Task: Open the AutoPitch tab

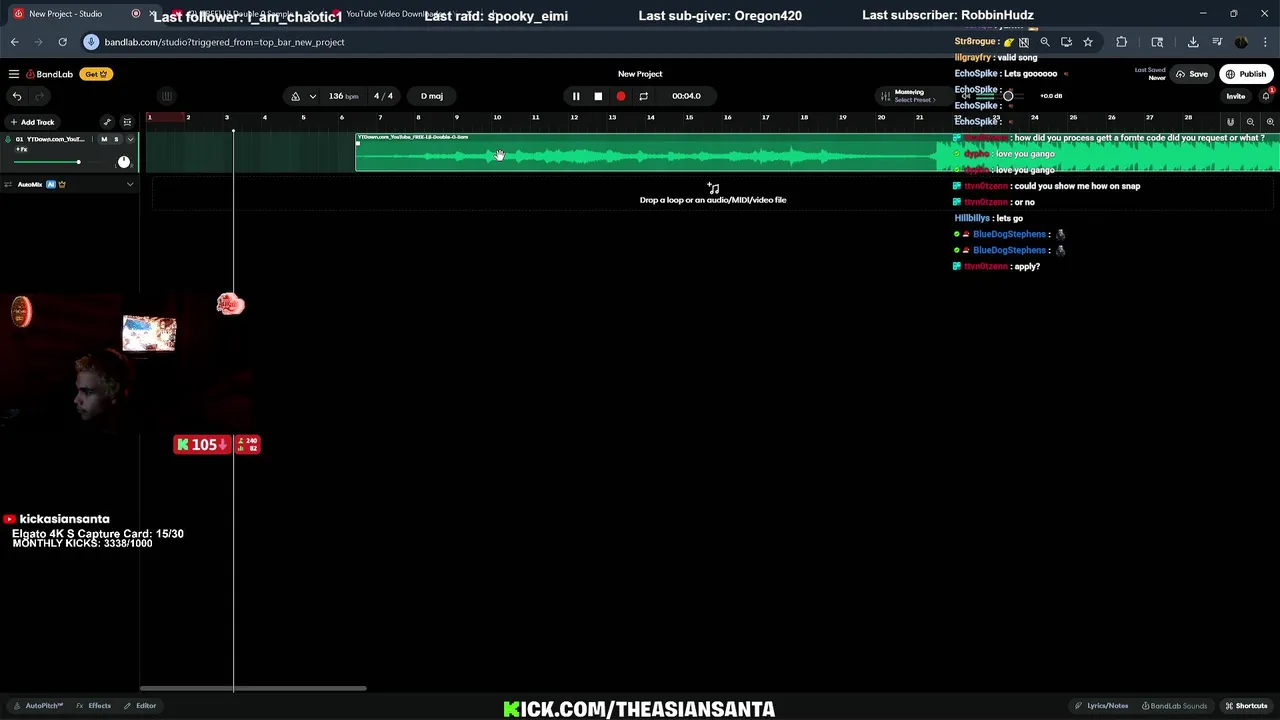Action: 39,706
